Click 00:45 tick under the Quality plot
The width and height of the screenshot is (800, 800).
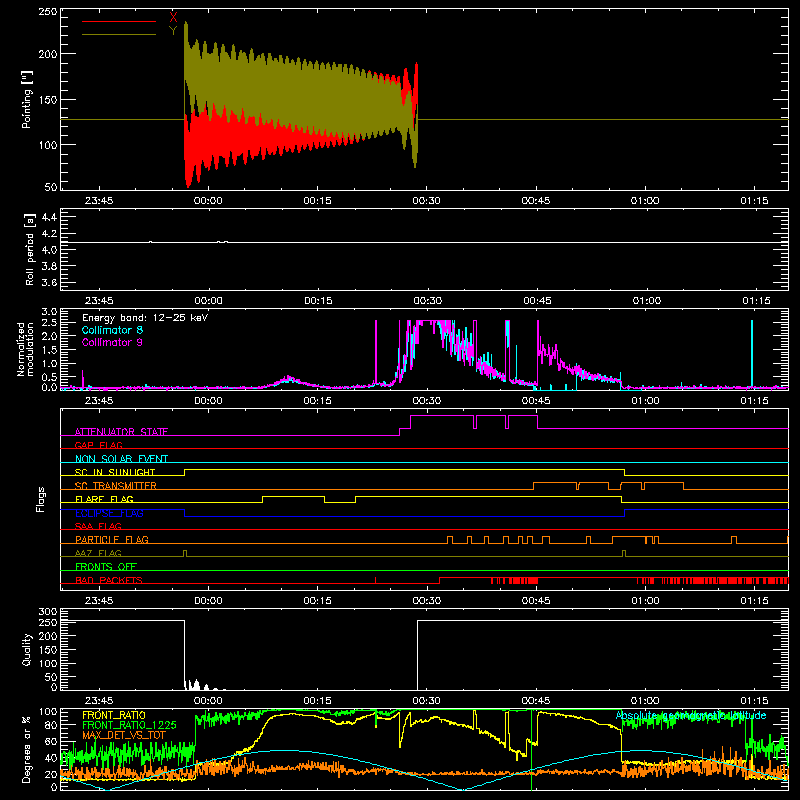click(x=536, y=701)
